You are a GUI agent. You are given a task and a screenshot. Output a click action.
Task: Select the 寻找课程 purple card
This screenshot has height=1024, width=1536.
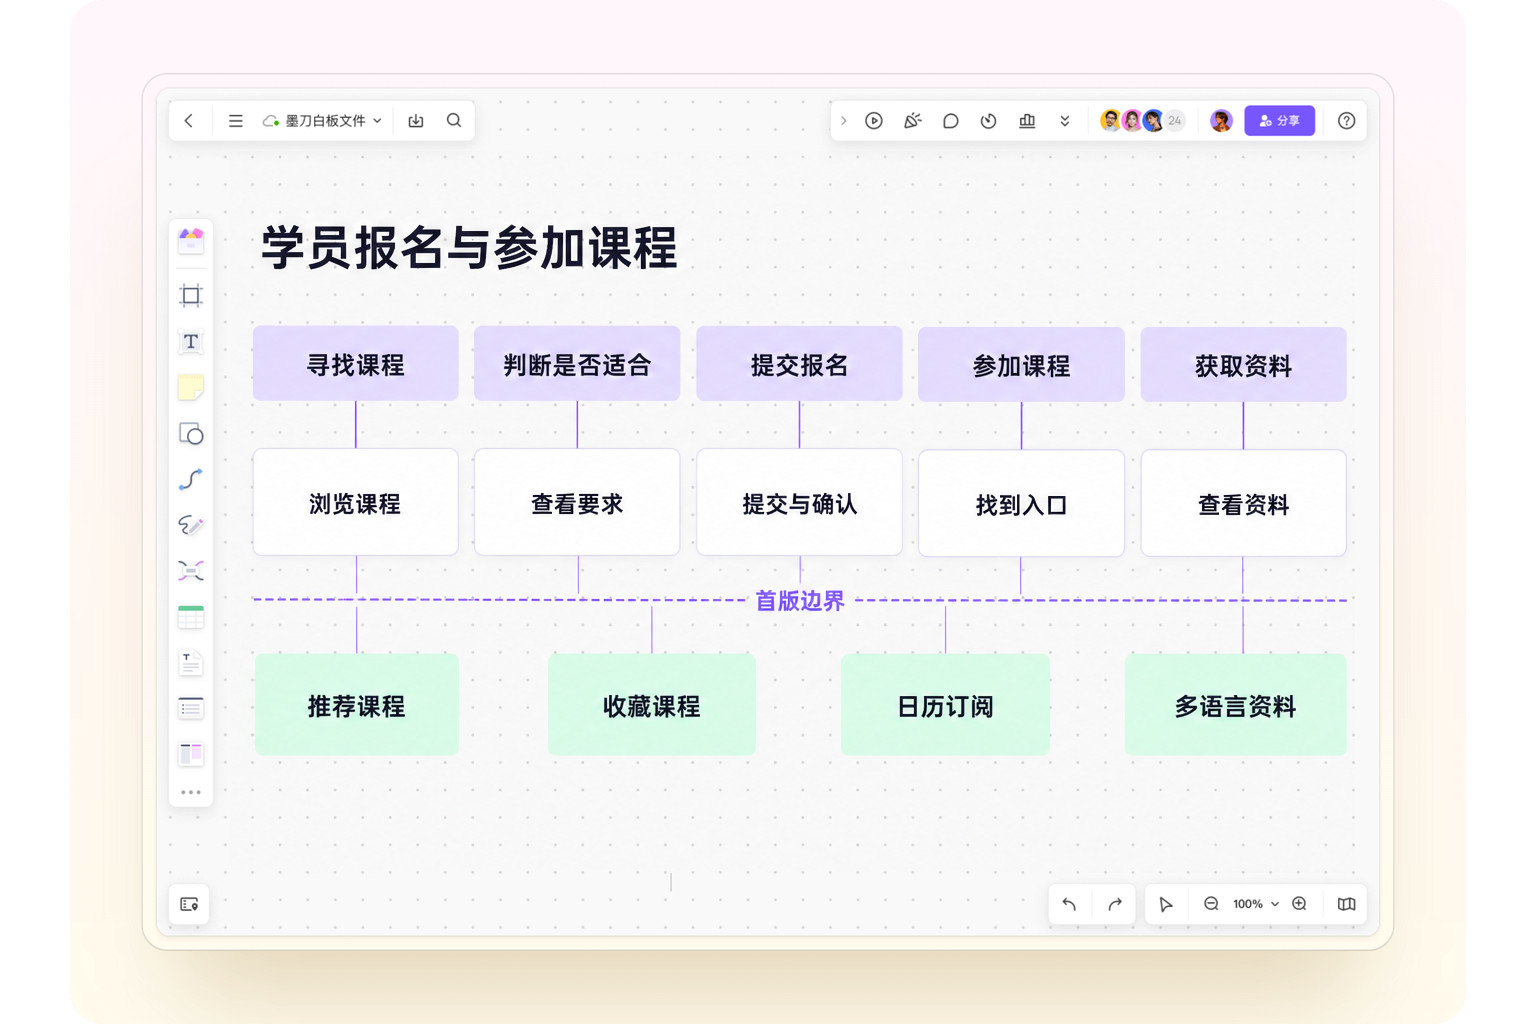click(356, 364)
